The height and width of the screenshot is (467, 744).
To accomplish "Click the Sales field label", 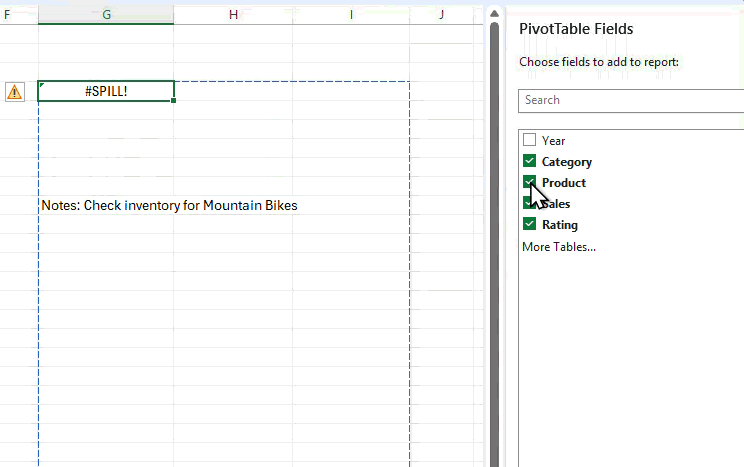I will pyautogui.click(x=556, y=204).
